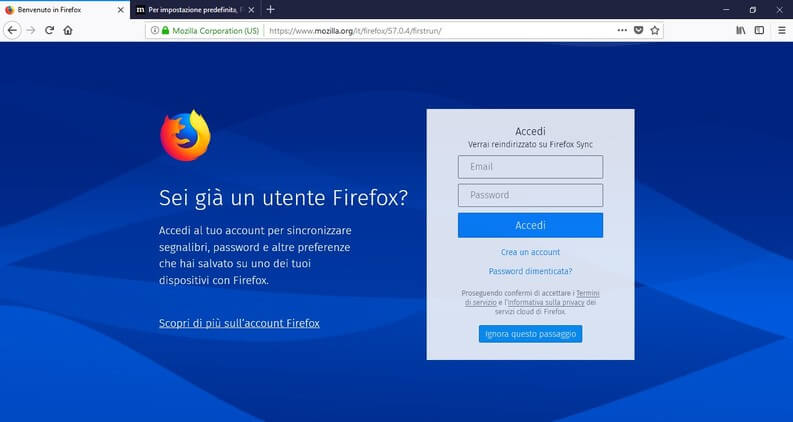Open page actions three-dot menu
Screen dimensions: 793x422
622,30
